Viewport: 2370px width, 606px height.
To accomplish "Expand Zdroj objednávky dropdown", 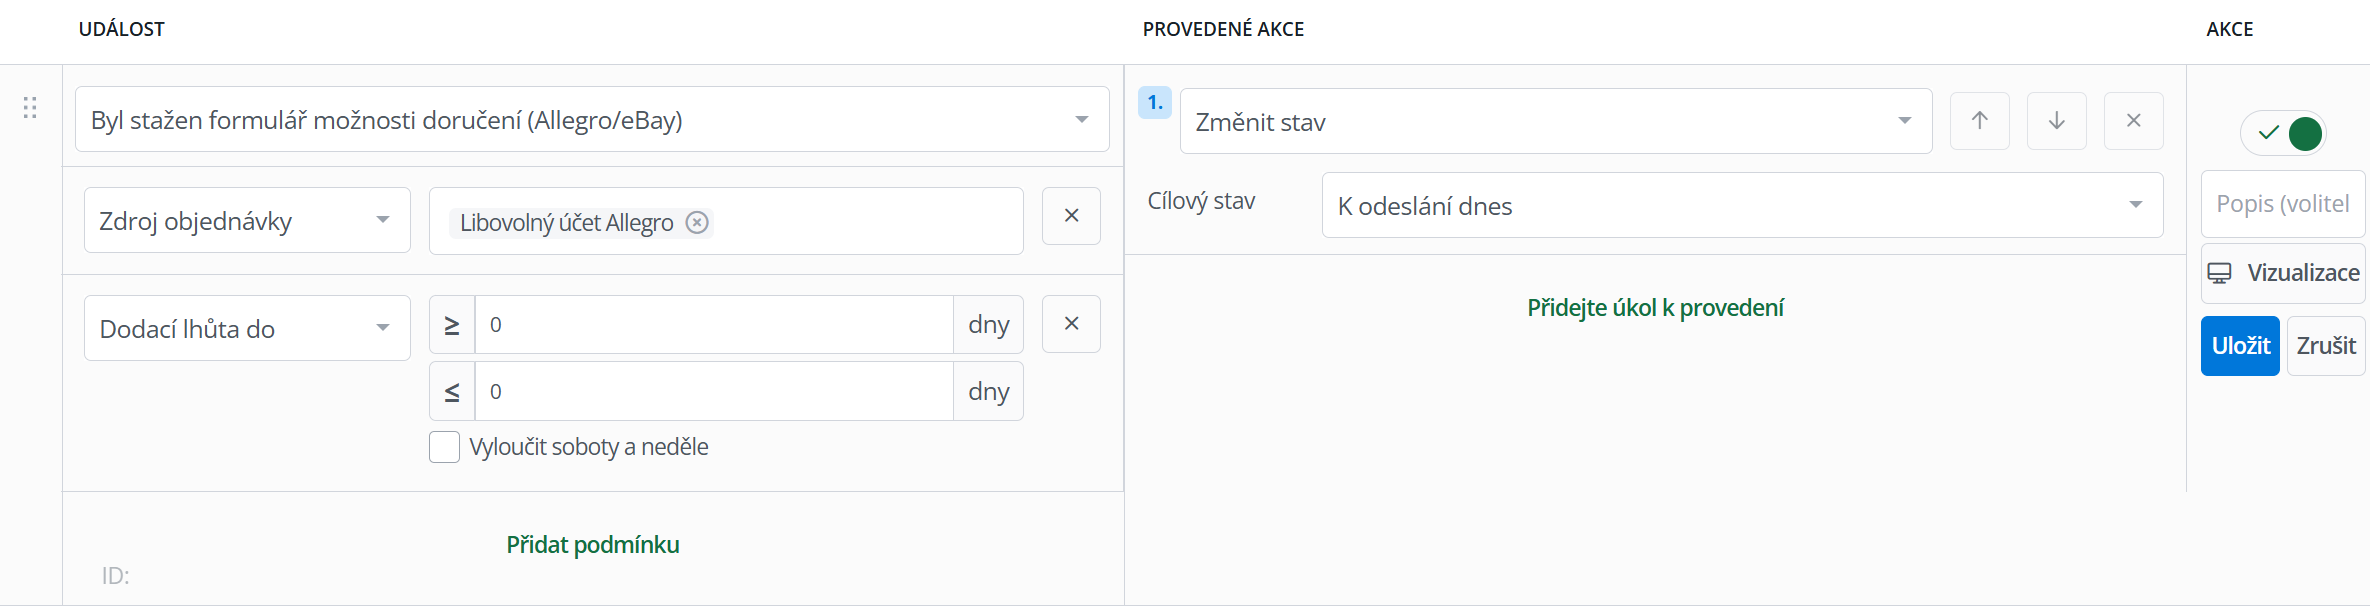I will pyautogui.click(x=247, y=220).
